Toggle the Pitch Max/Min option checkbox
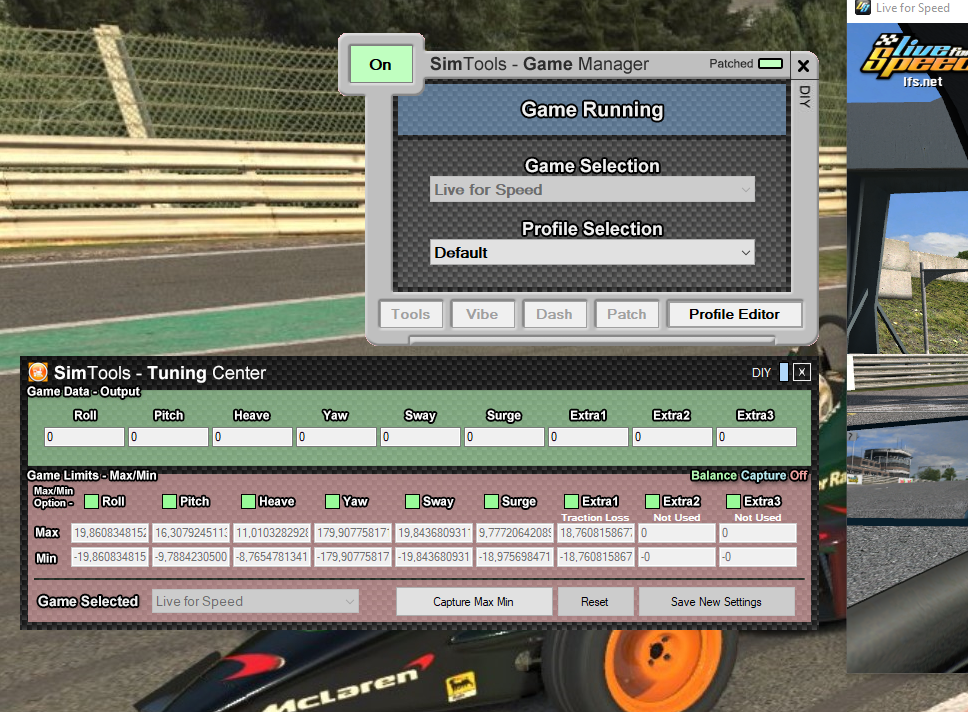The height and width of the screenshot is (712, 968). 169,501
